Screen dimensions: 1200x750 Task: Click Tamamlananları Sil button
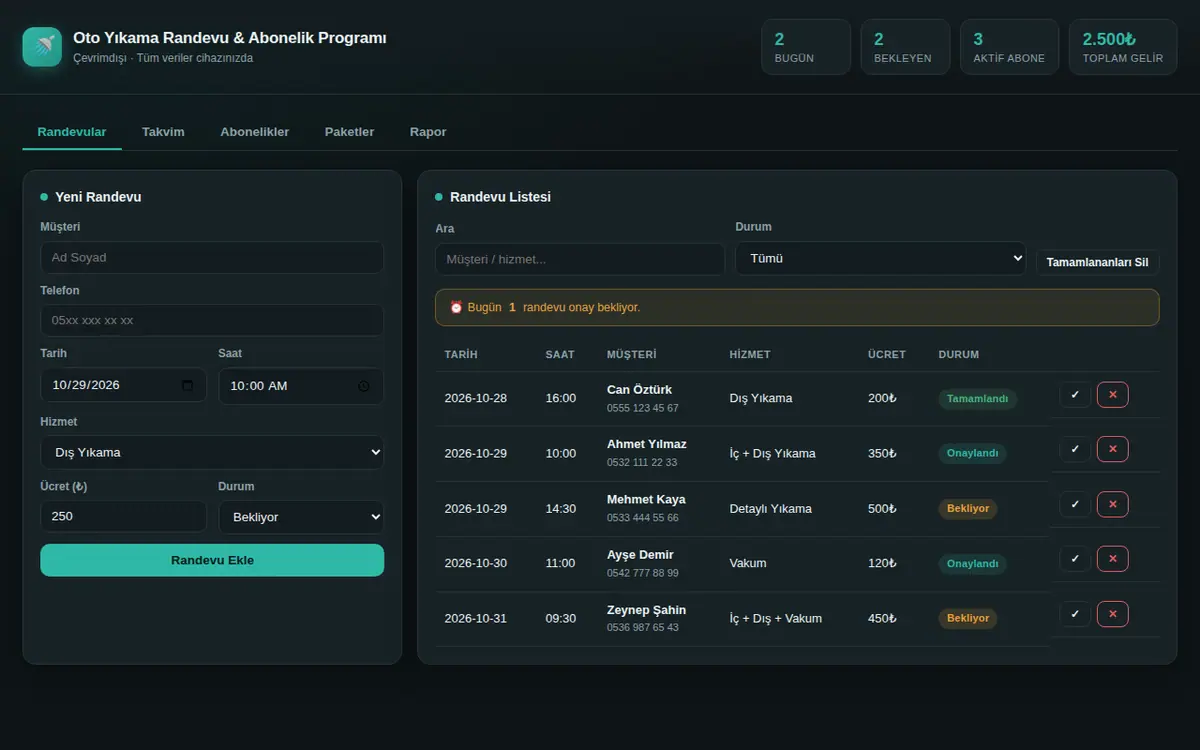1097,263
